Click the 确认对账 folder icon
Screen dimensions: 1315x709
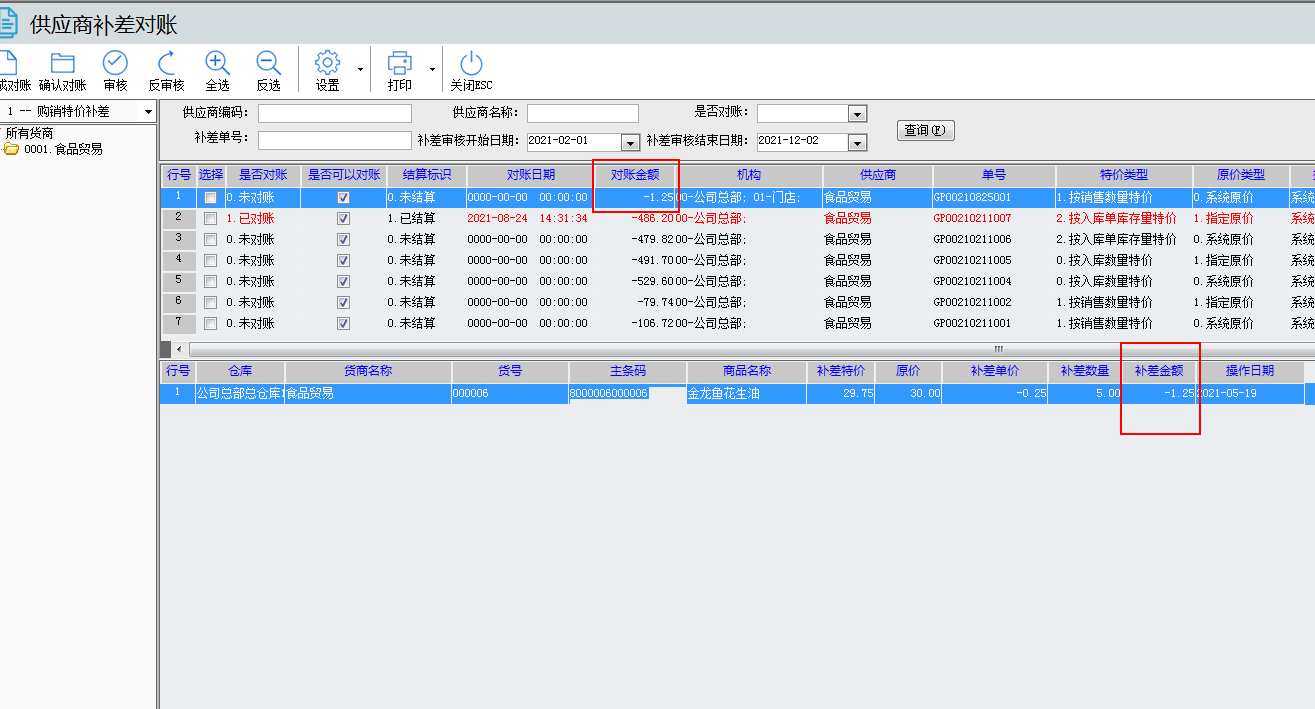pos(63,63)
